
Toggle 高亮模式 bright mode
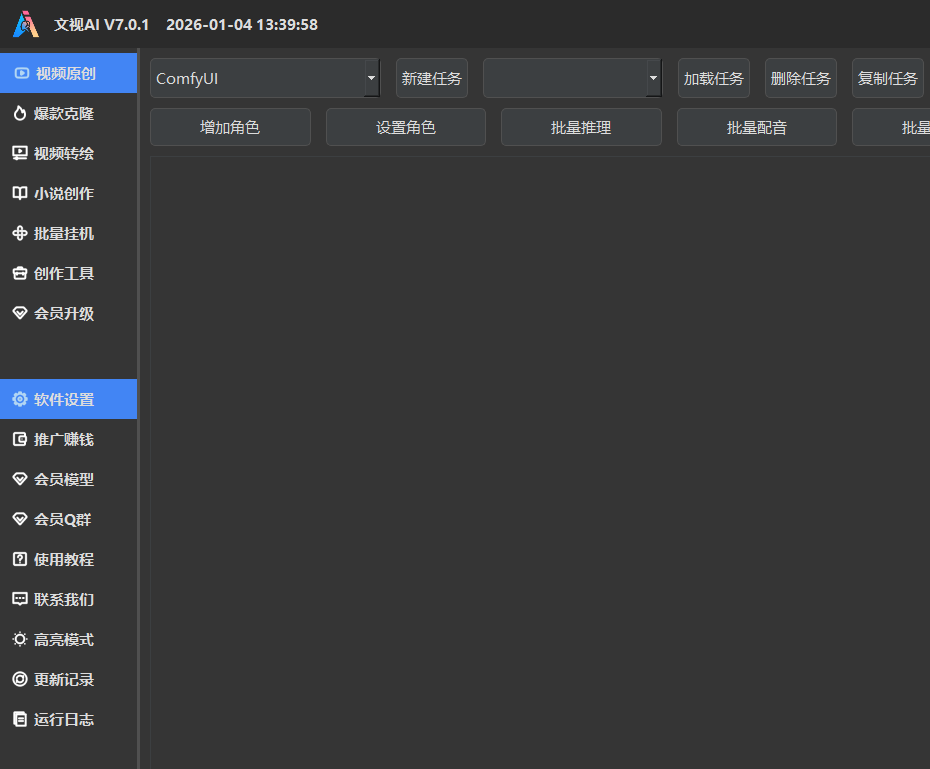pyautogui.click(x=64, y=639)
